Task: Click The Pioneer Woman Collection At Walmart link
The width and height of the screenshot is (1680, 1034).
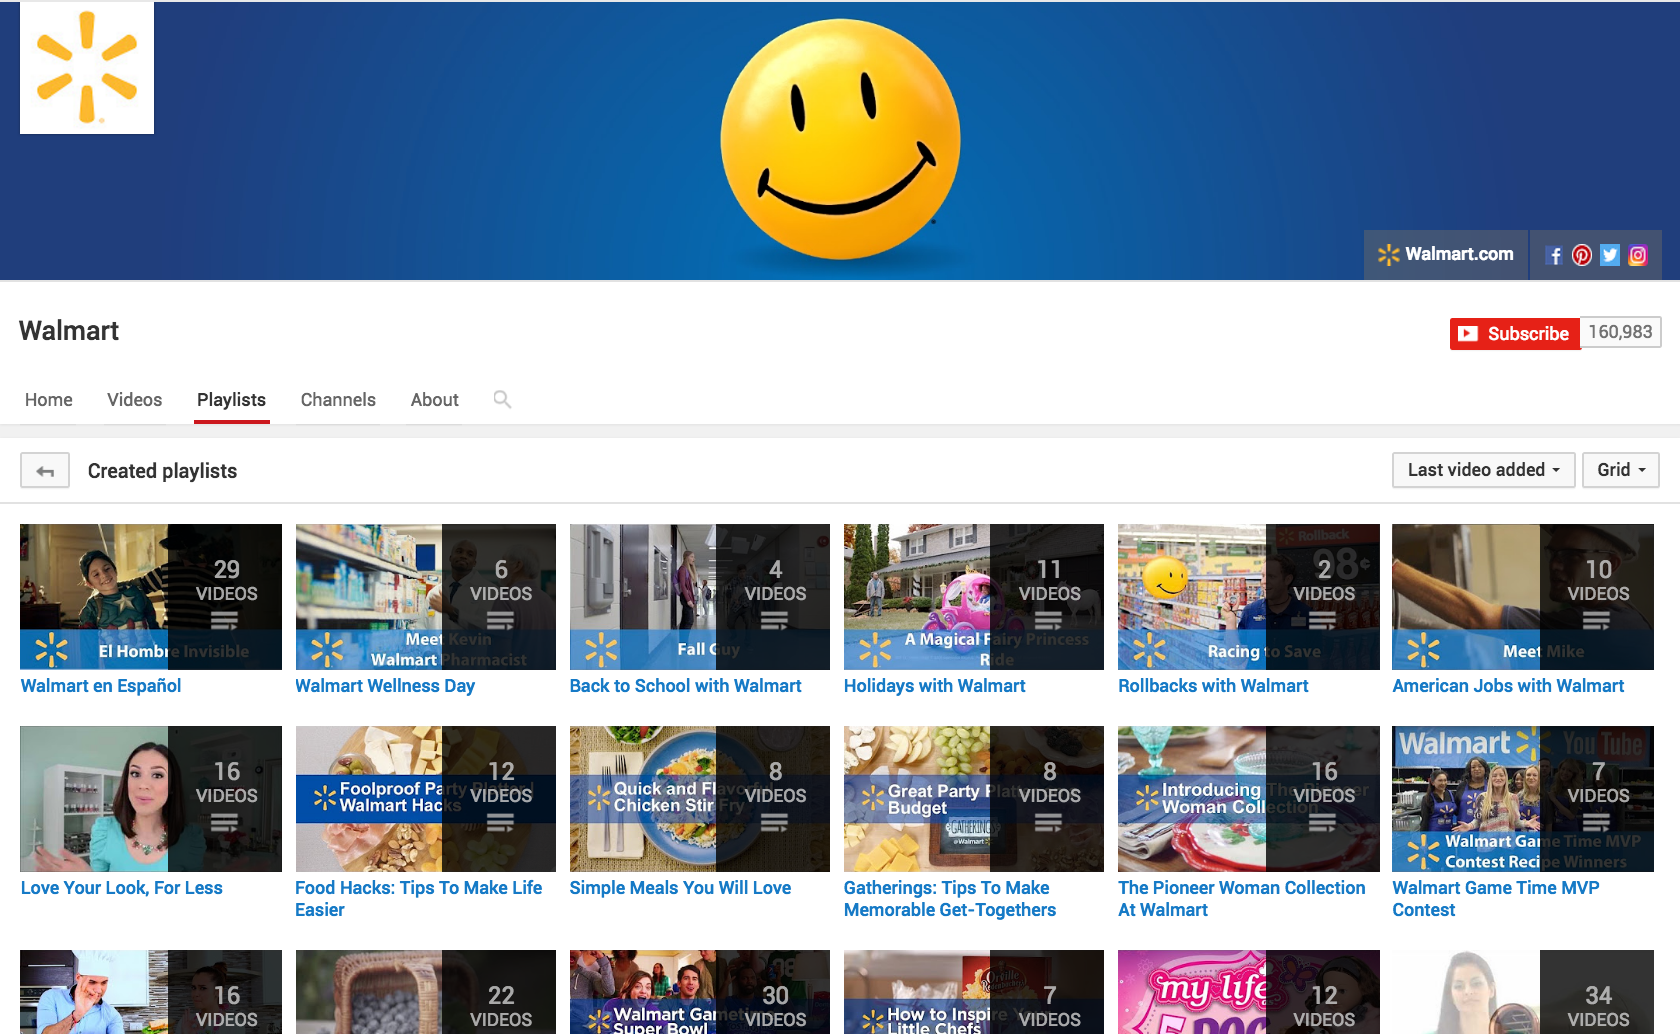Action: tap(1241, 899)
